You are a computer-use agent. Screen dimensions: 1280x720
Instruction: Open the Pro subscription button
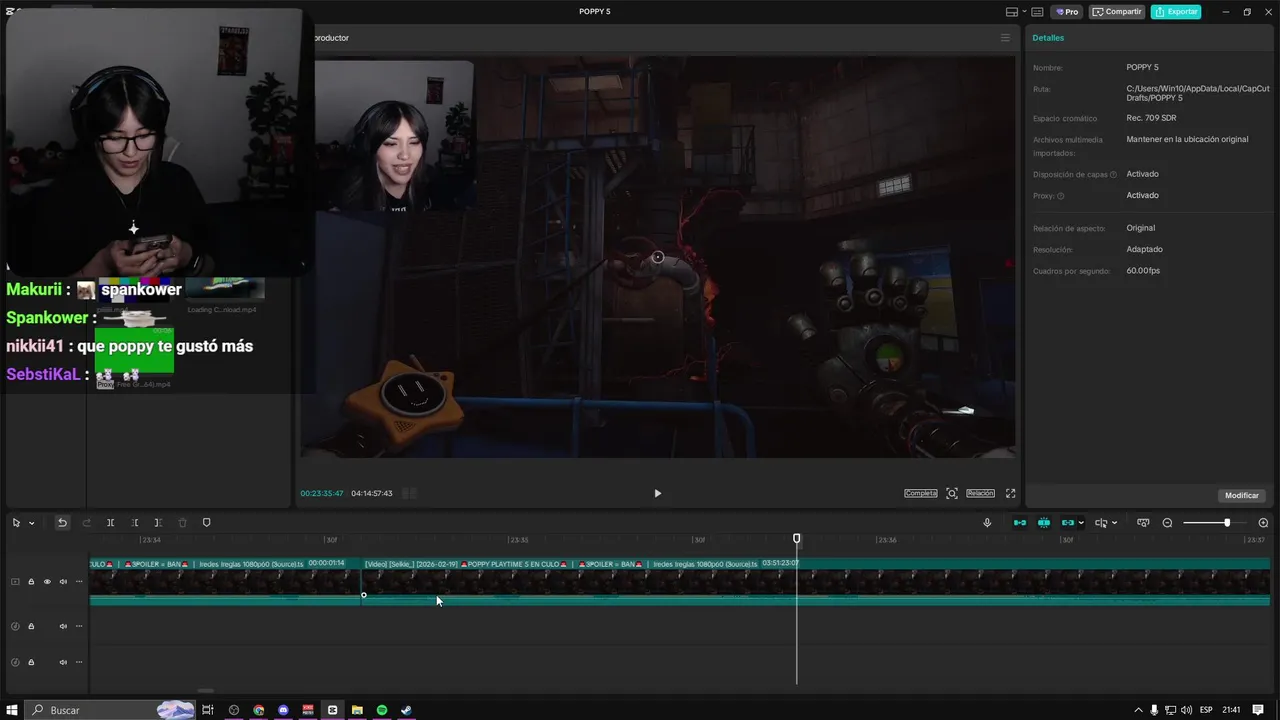[x=1067, y=12]
